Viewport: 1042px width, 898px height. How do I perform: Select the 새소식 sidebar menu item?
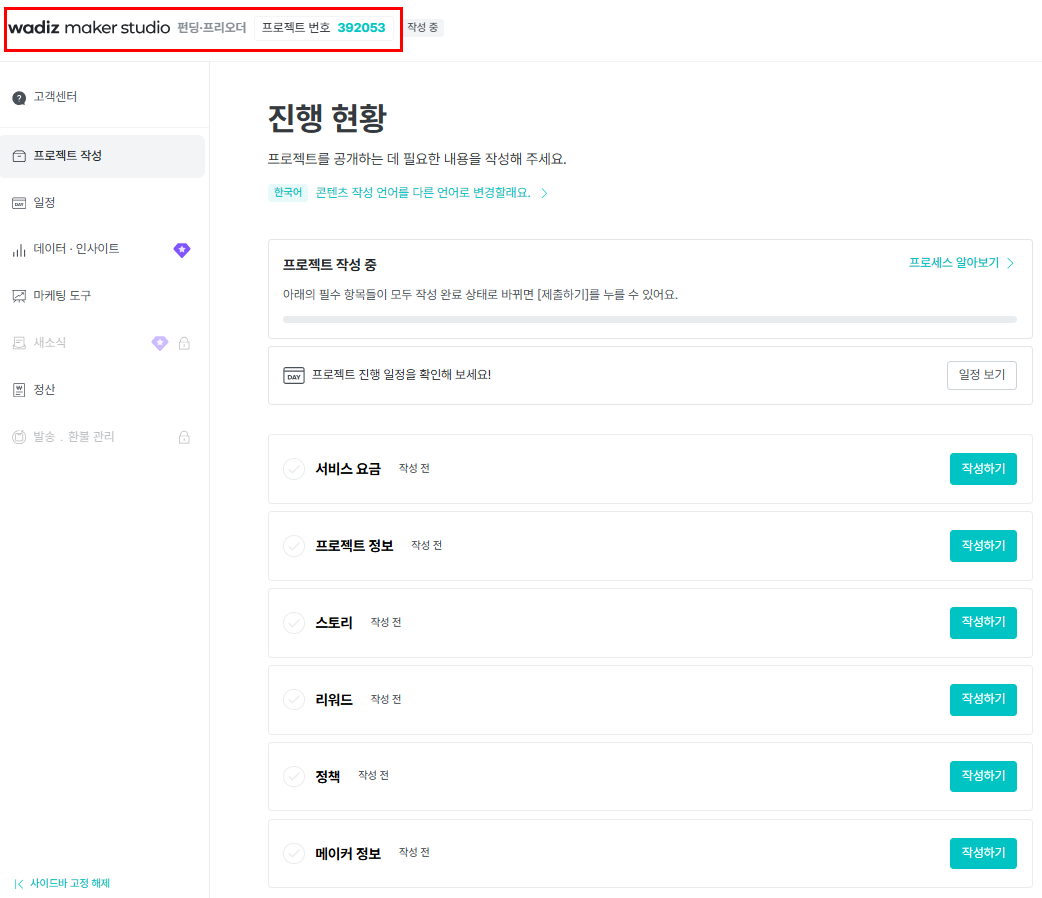pos(50,343)
